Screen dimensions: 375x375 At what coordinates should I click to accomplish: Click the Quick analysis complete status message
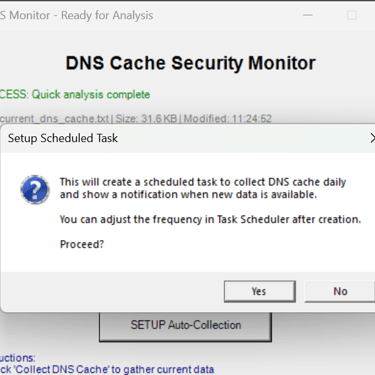coord(91,94)
